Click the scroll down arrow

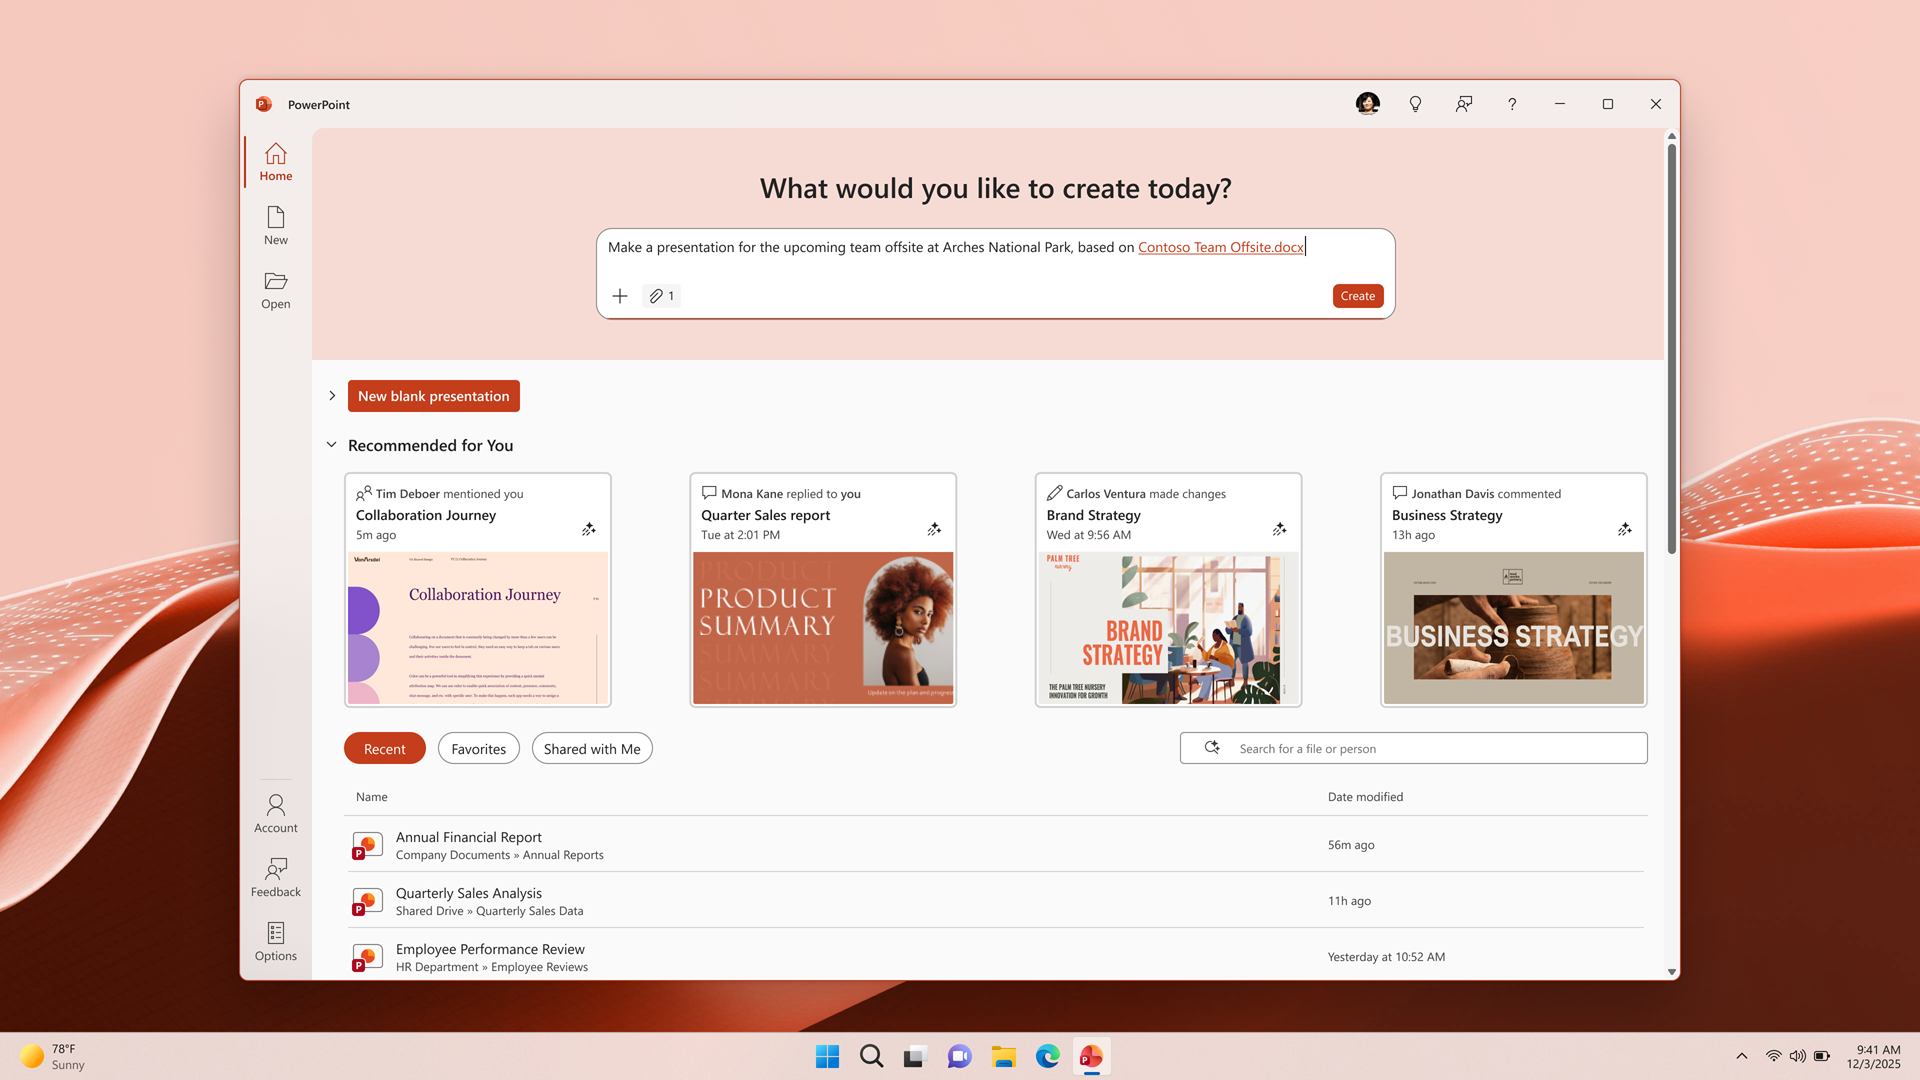(x=1671, y=972)
